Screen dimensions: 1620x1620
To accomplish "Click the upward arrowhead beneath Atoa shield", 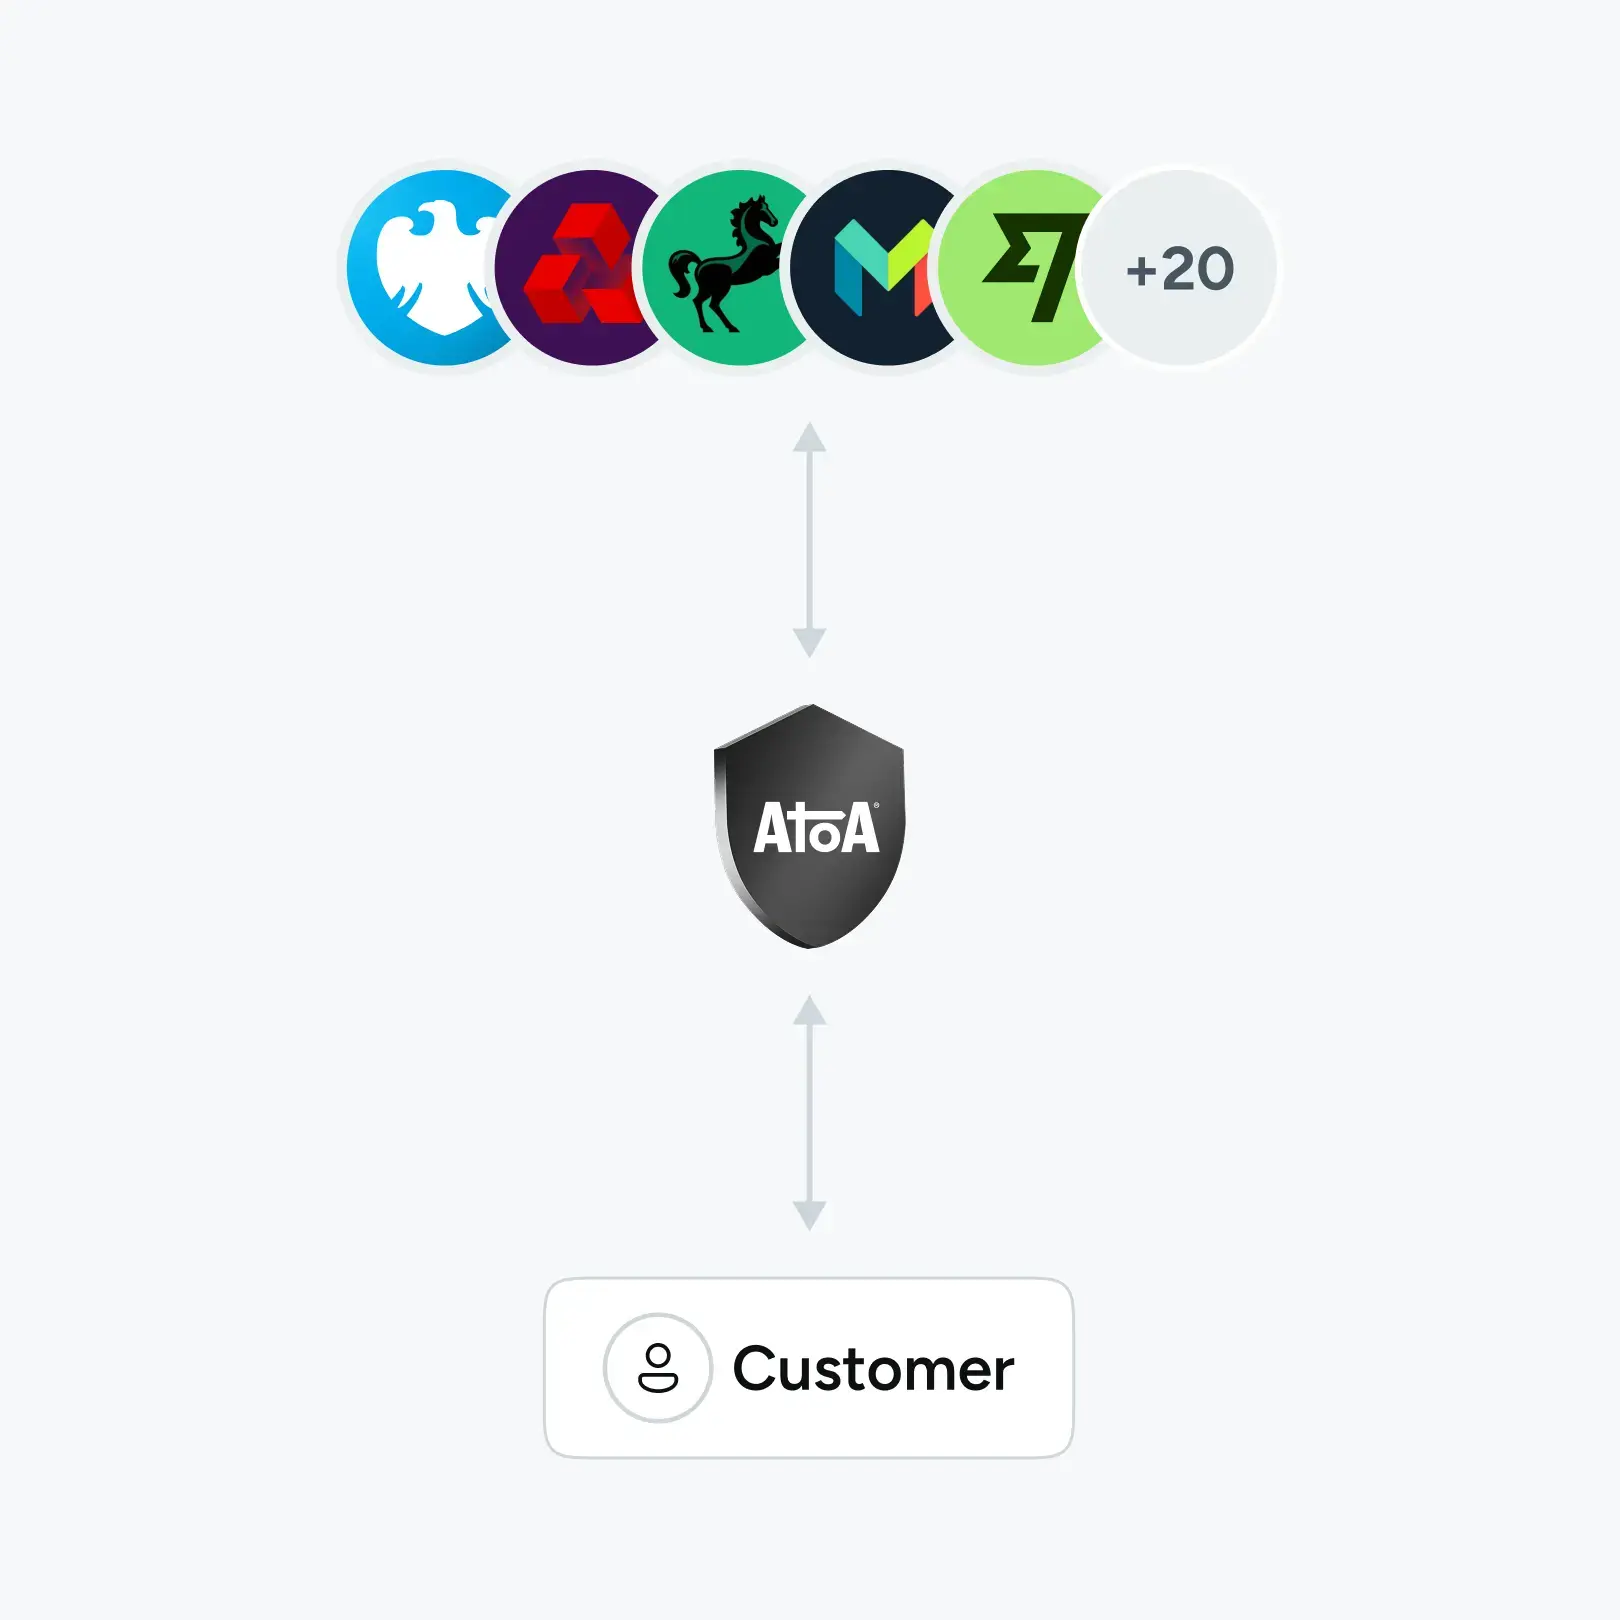I will point(809,1010).
